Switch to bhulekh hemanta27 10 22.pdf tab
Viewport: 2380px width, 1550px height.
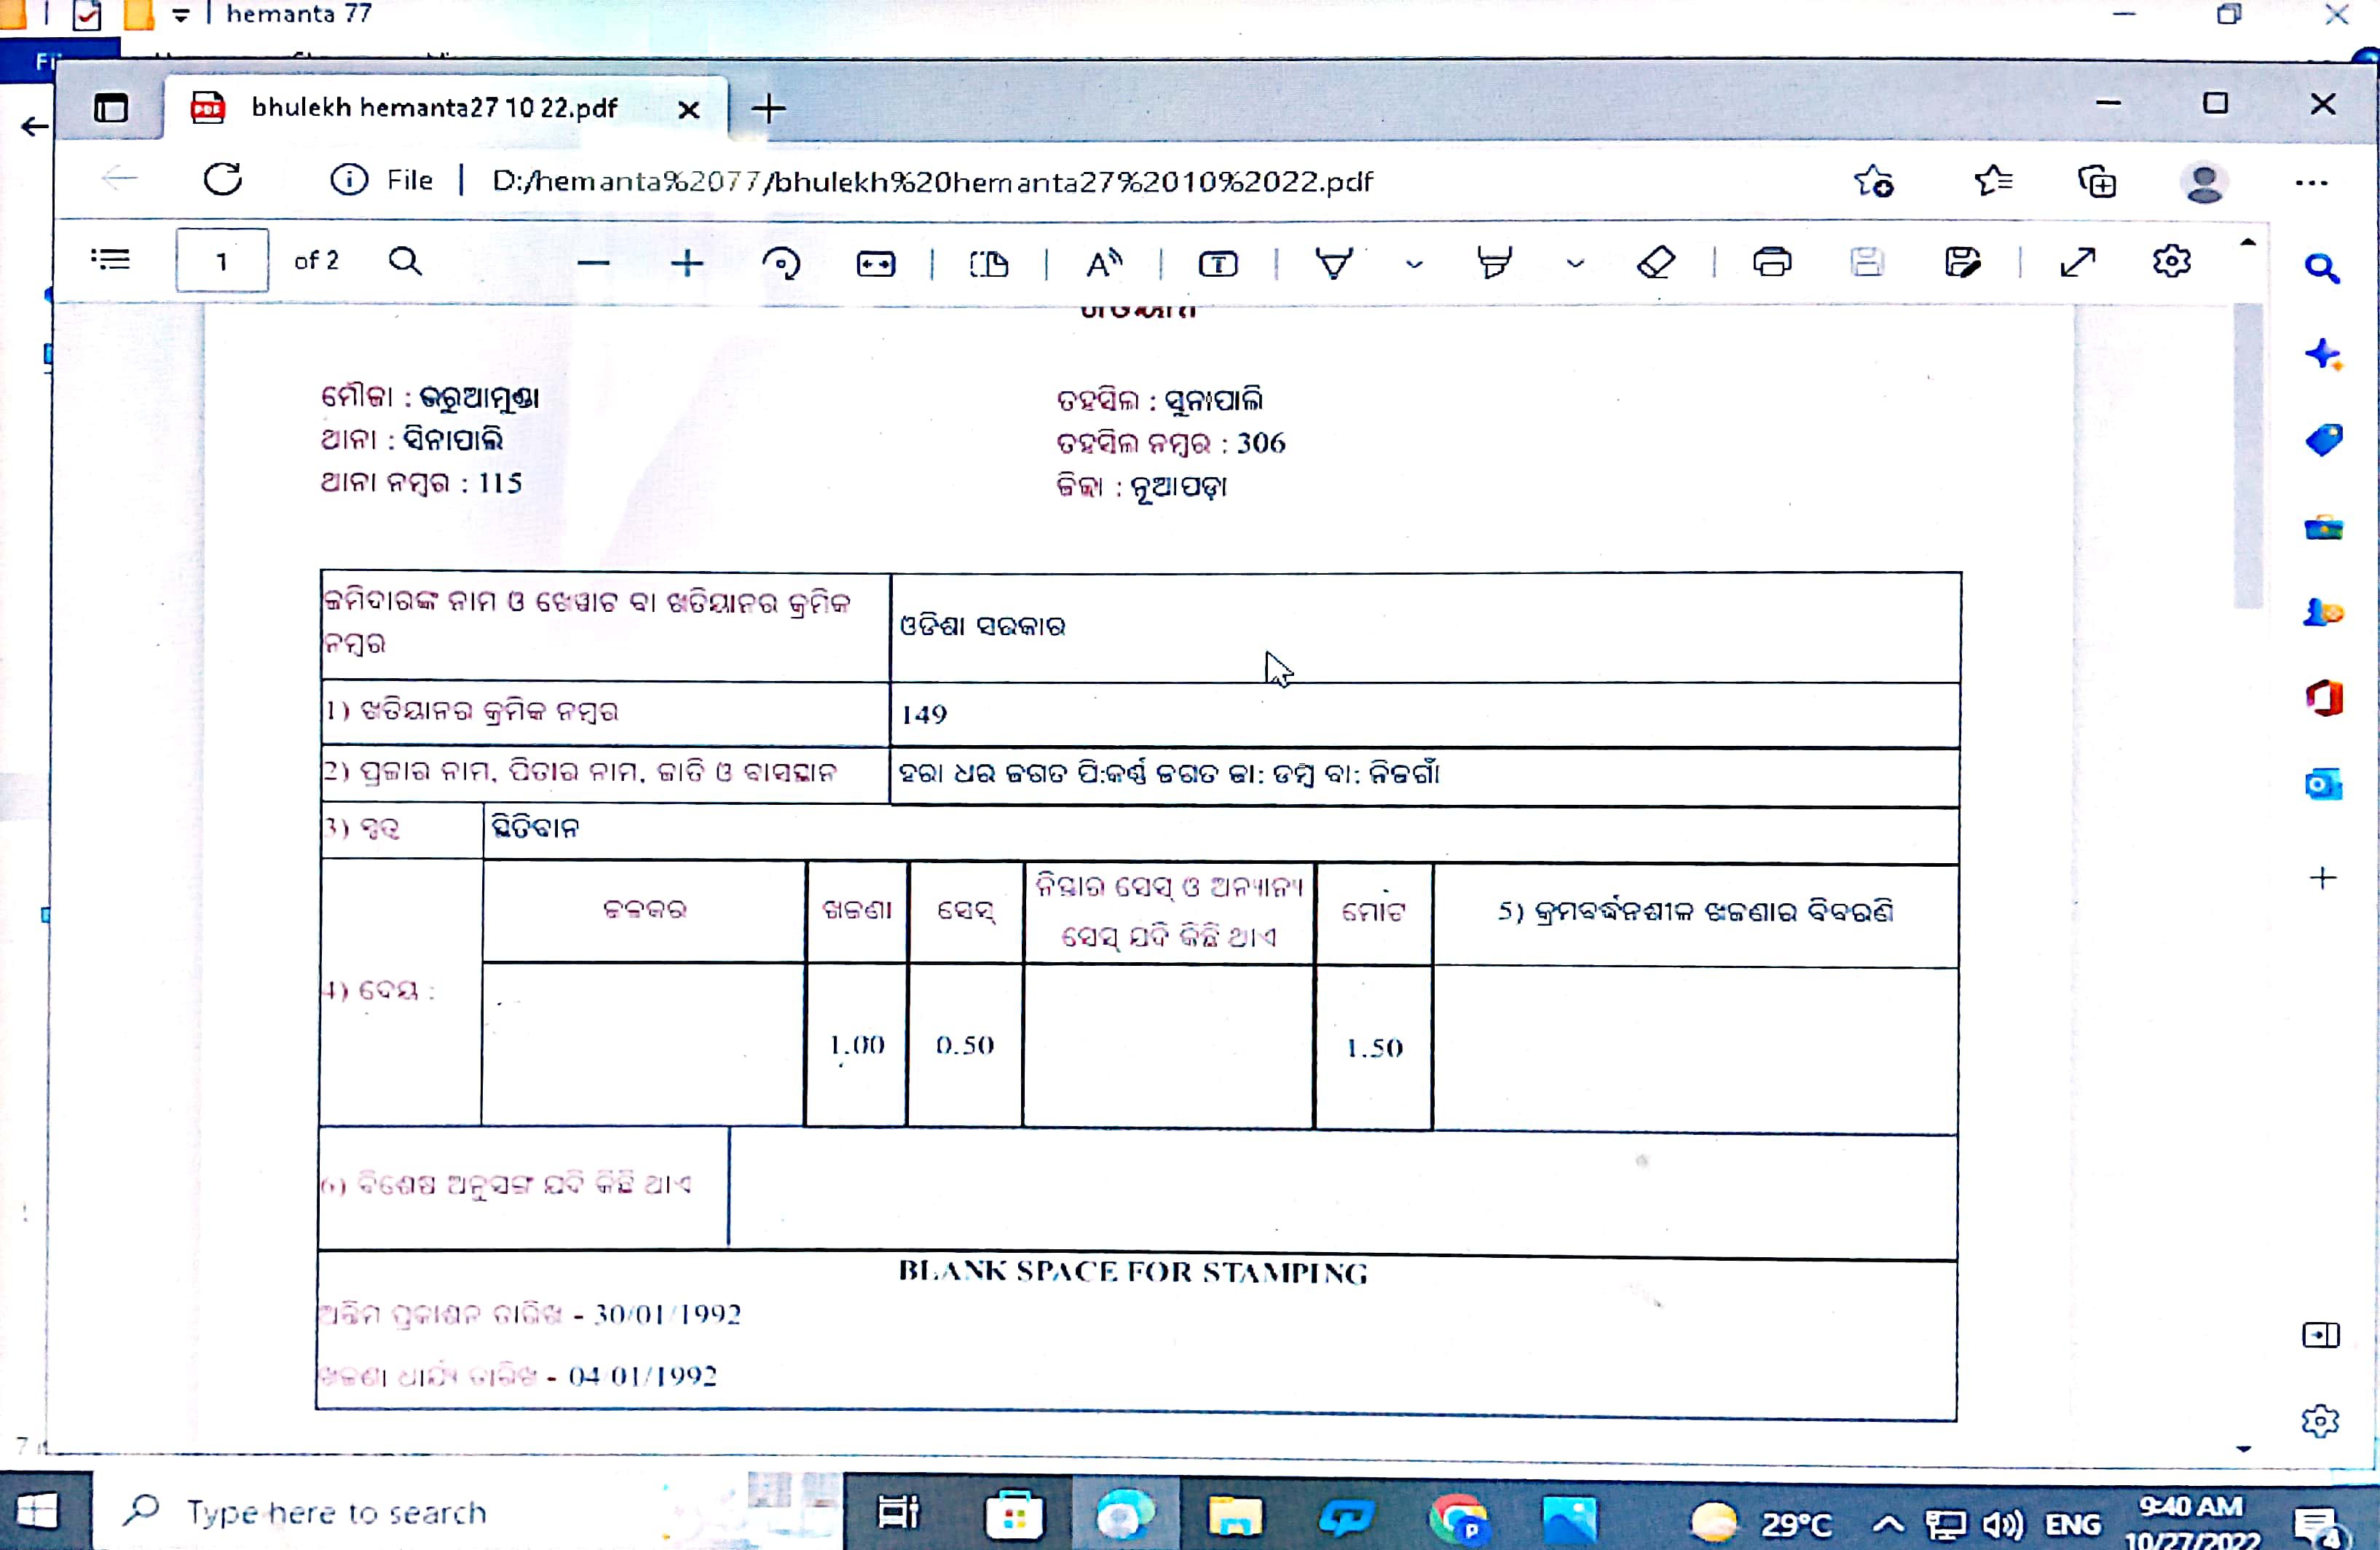(x=434, y=108)
